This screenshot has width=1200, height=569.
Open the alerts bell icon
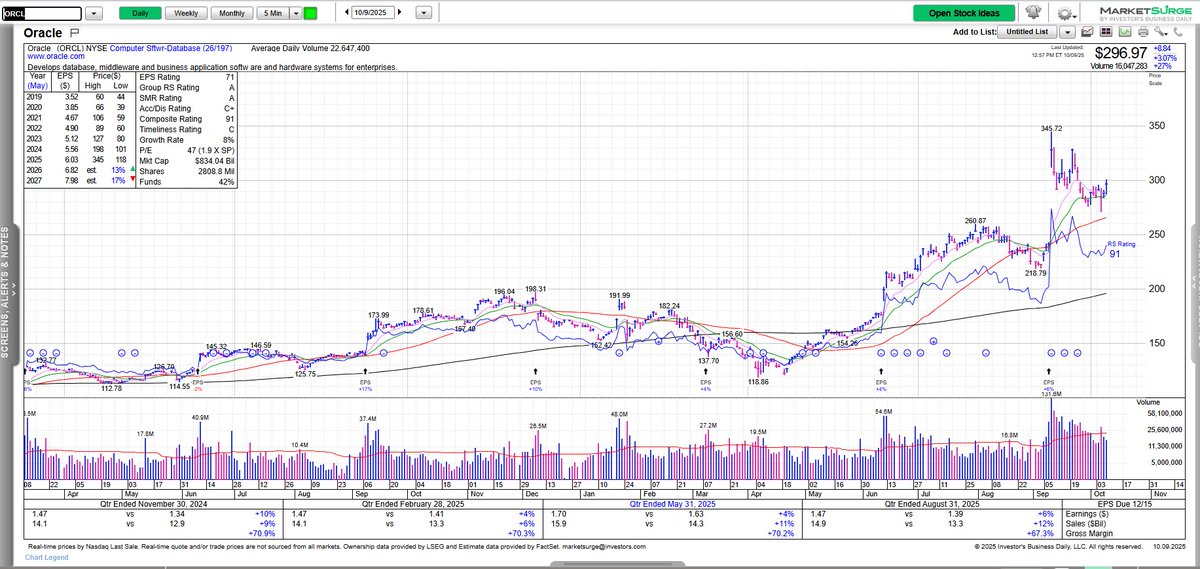click(x=1033, y=12)
